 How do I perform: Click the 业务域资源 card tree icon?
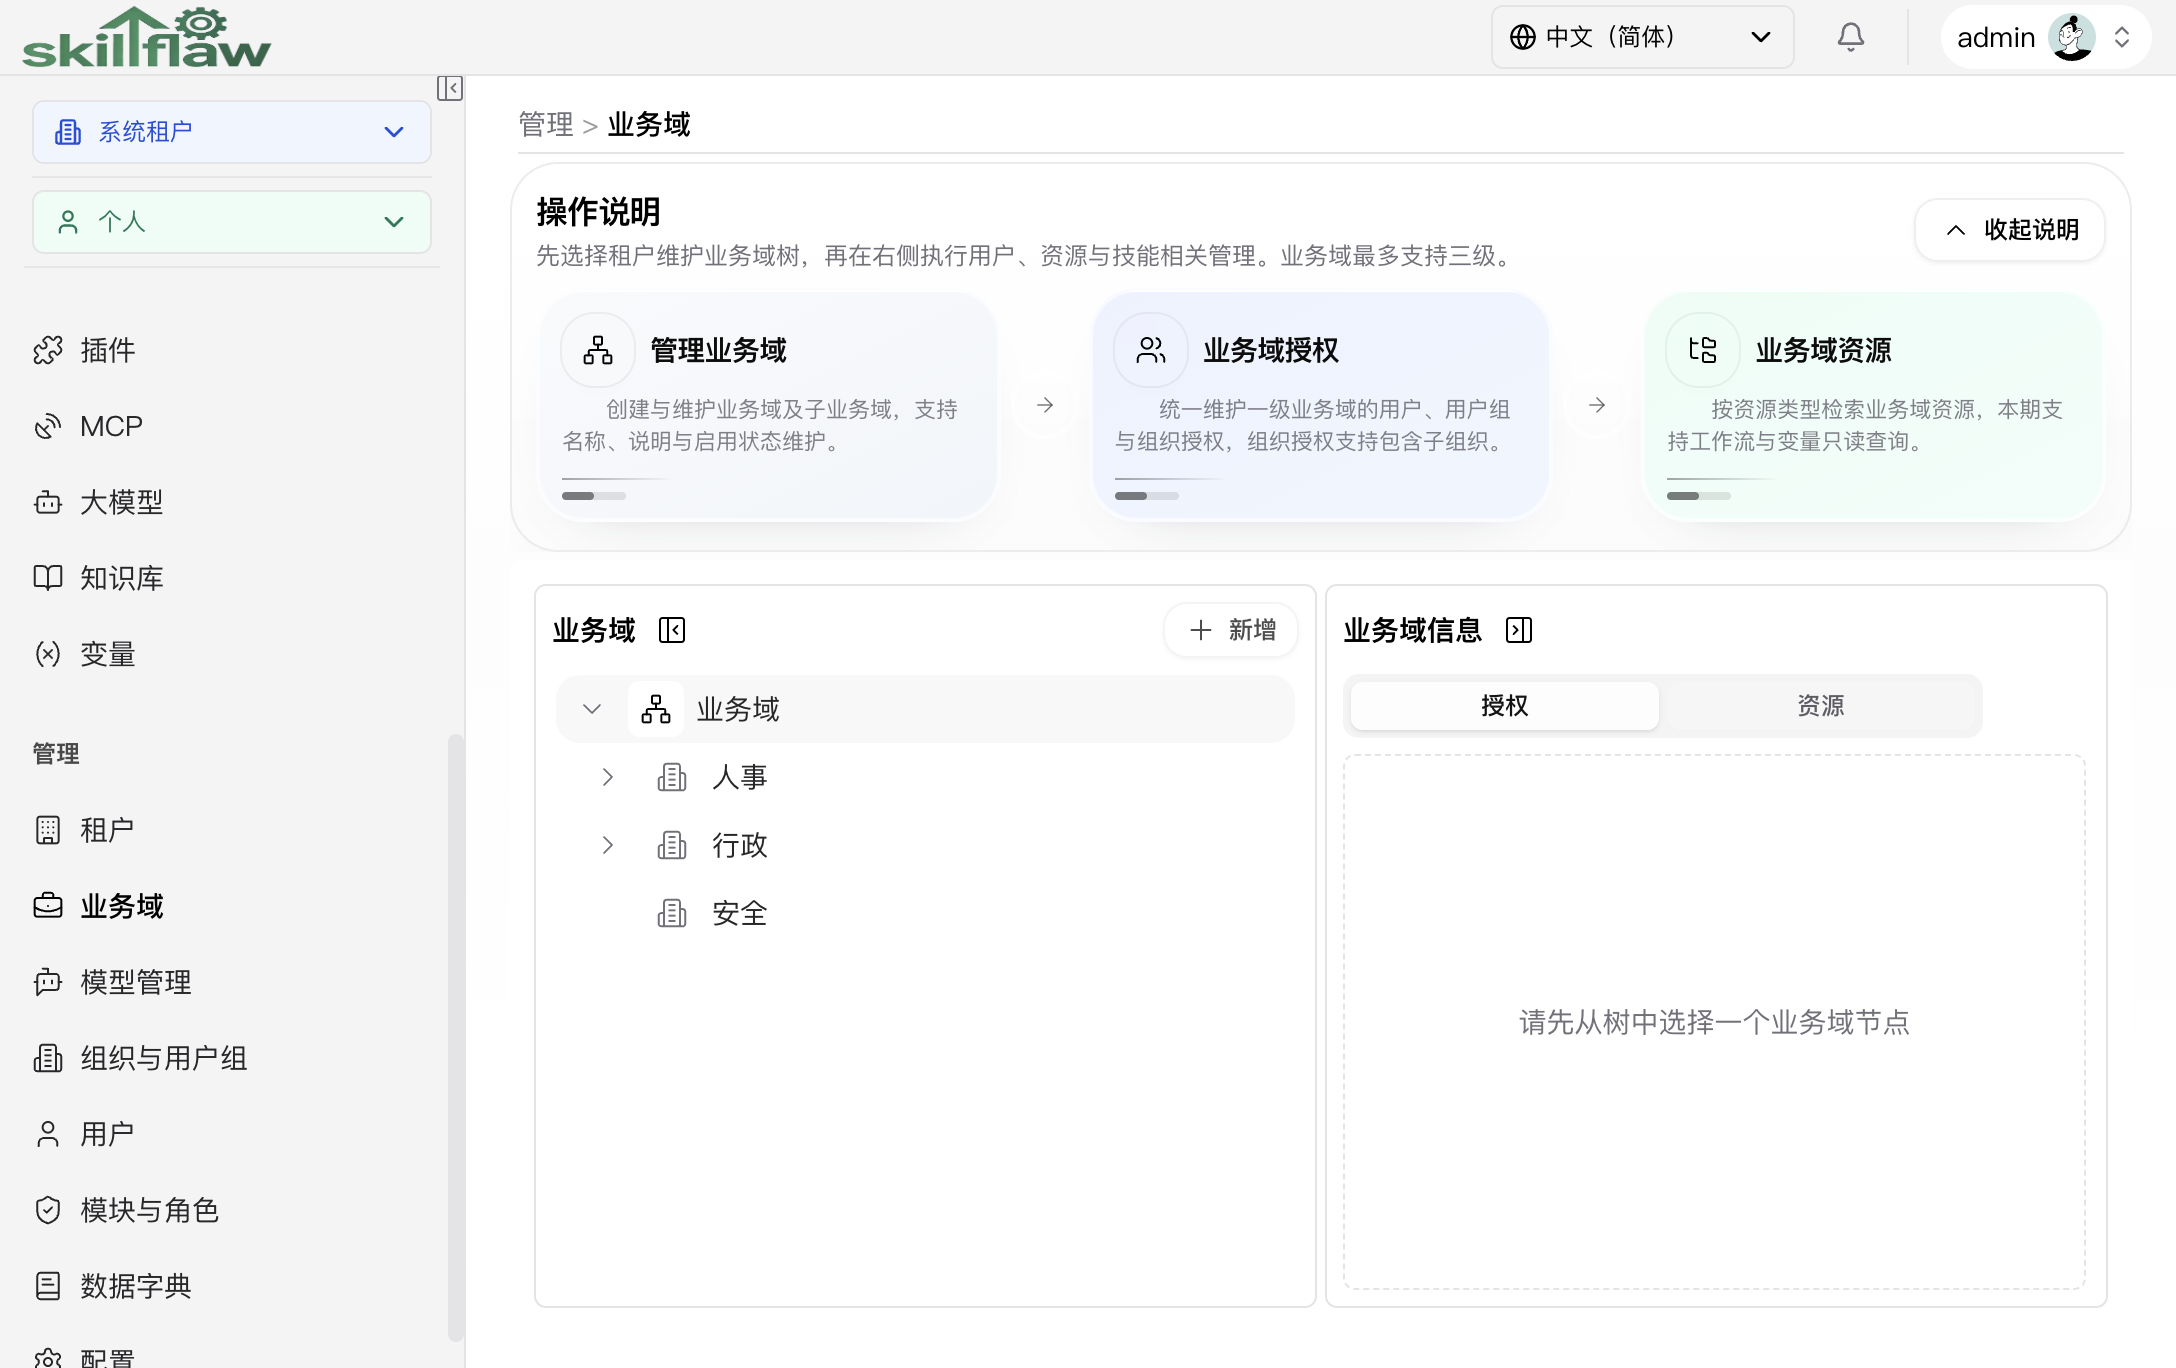1703,350
